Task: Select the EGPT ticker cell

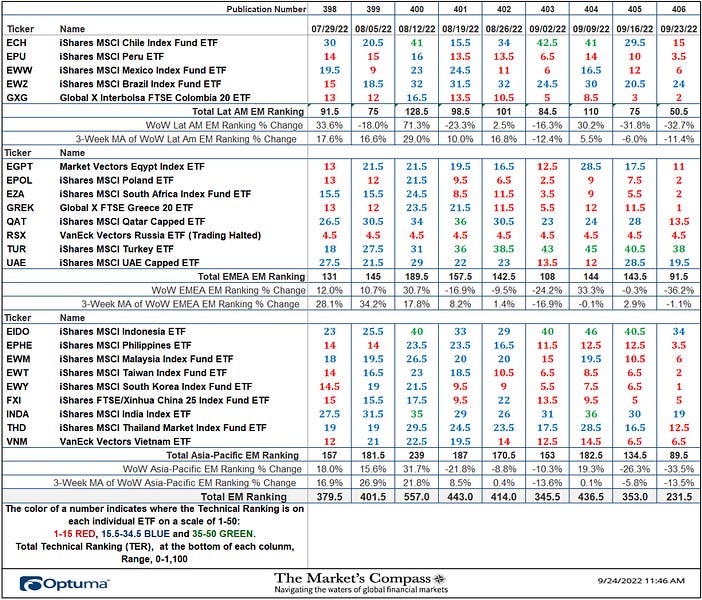Action: pos(20,167)
